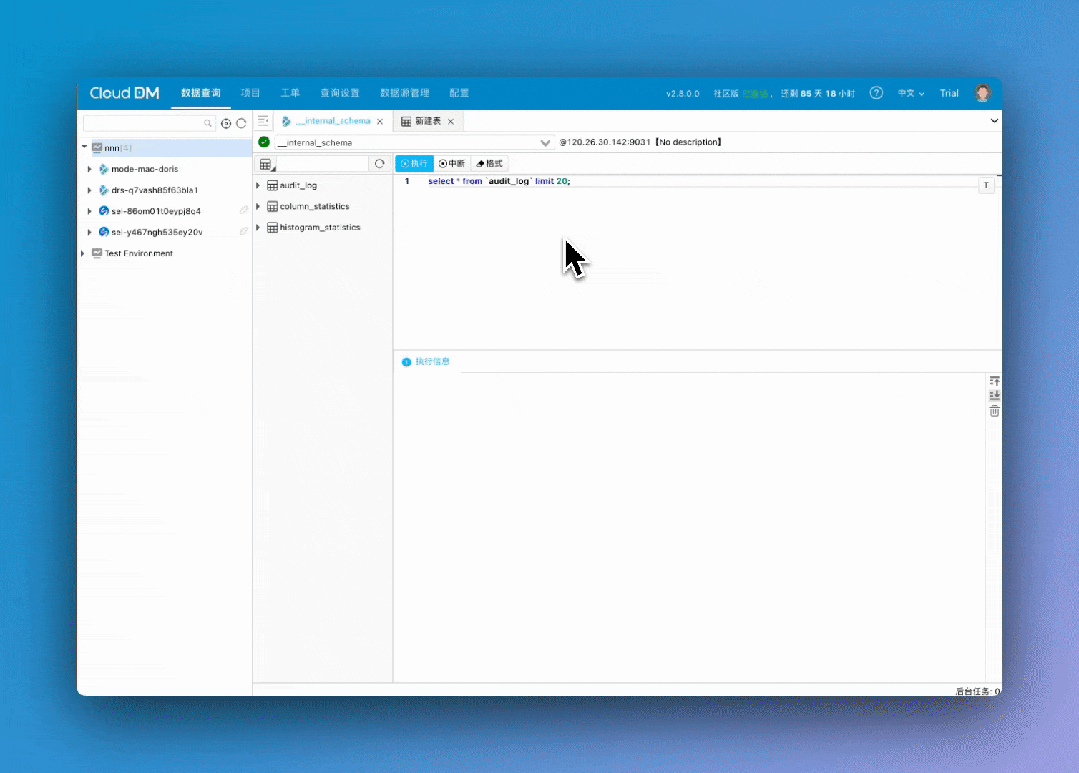
Task: Open the 工单 menu tab
Action: (x=290, y=93)
